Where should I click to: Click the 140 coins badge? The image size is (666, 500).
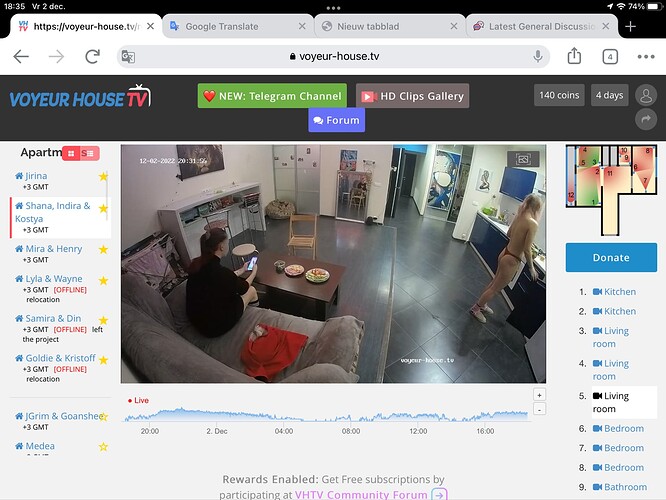click(x=559, y=95)
